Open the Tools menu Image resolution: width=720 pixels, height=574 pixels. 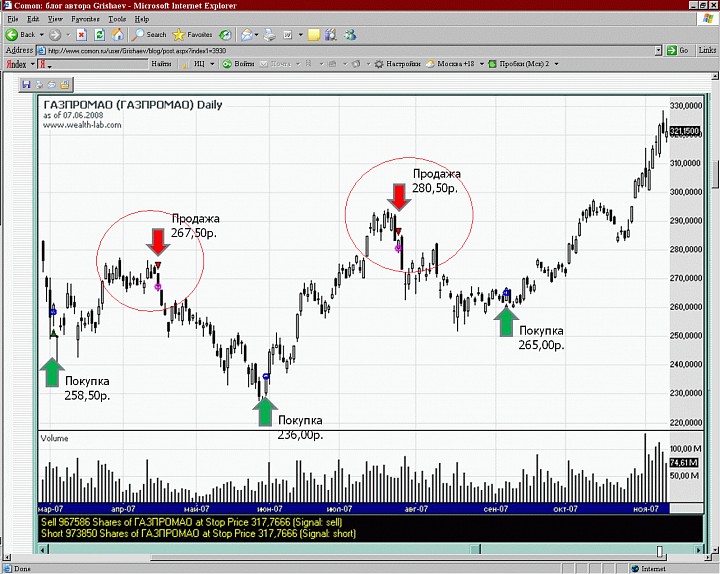click(x=117, y=19)
